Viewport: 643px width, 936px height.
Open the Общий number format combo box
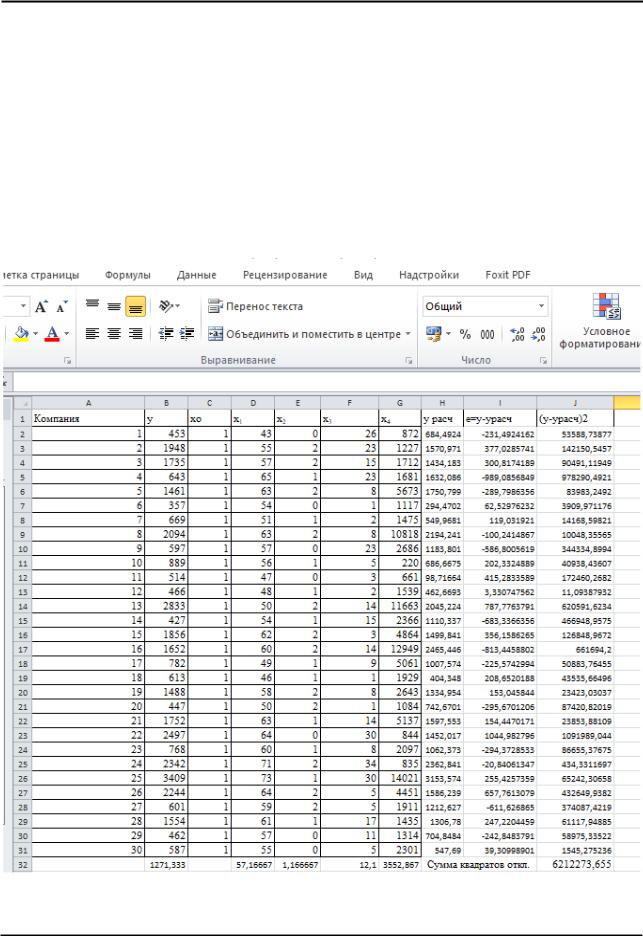tap(484, 306)
